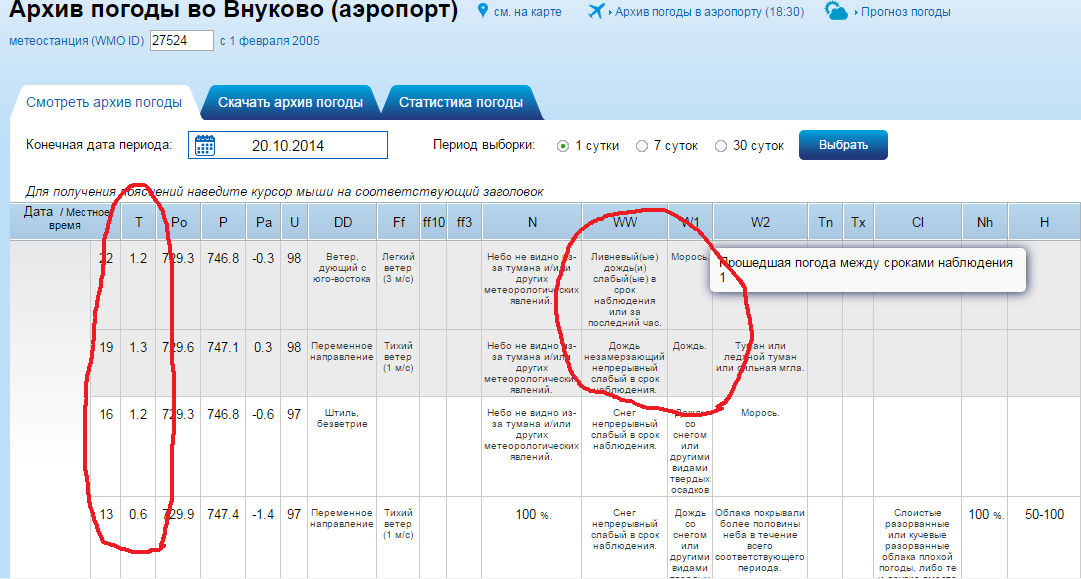This screenshot has width=1081, height=579.
Task: Click the 50-100 cloud height value
Action: (x=1044, y=515)
